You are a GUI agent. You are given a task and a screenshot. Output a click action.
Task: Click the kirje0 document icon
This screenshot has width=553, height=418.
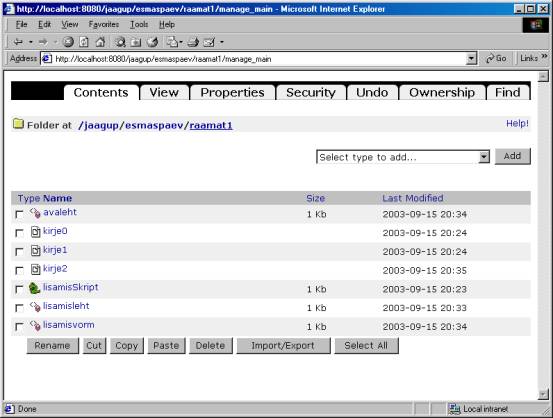point(35,232)
